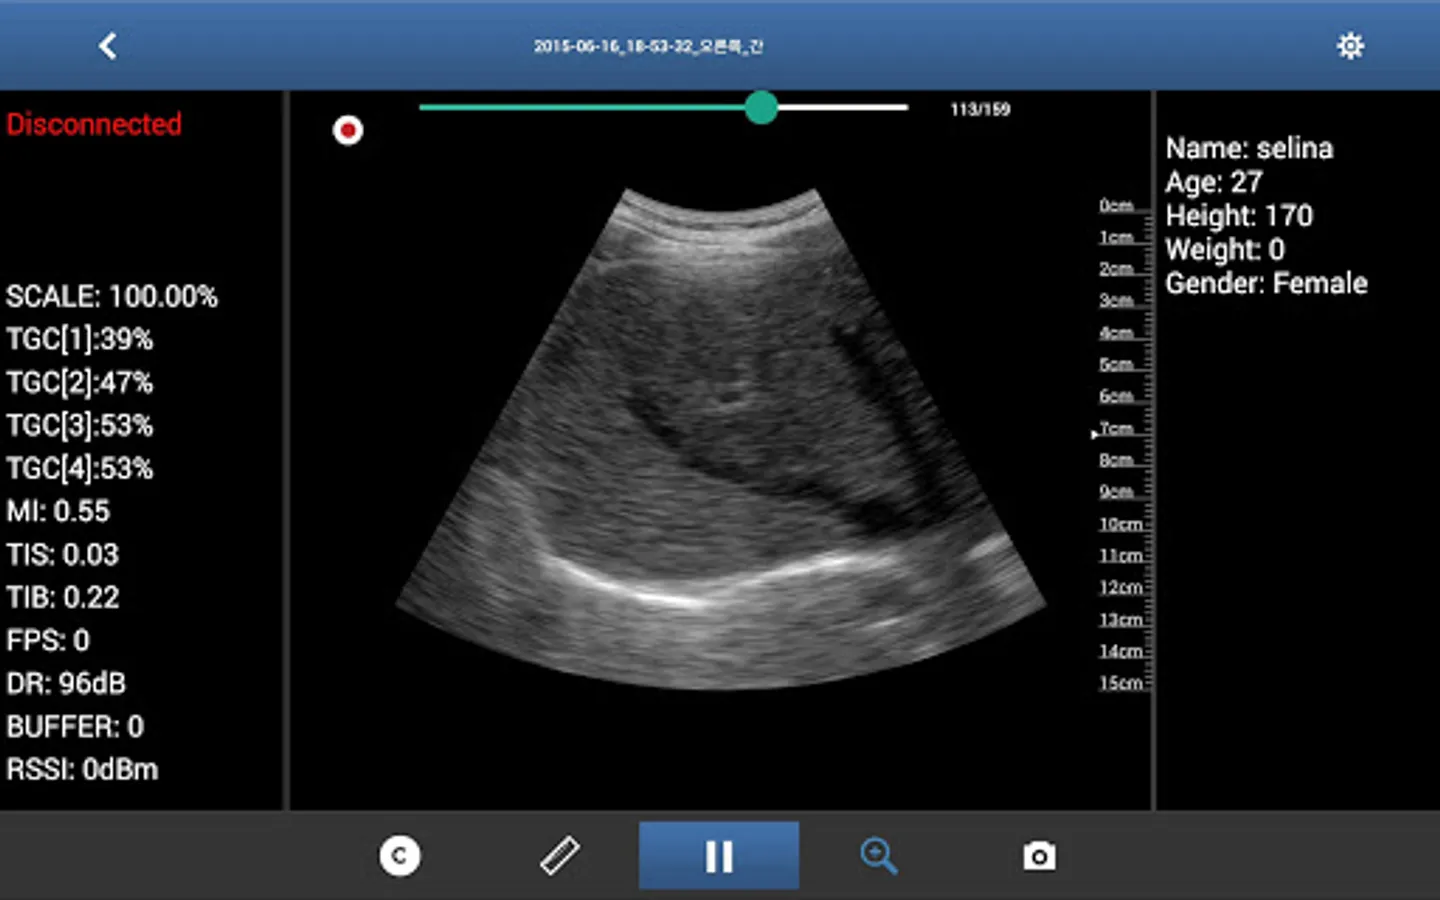The width and height of the screenshot is (1440, 900).
Task: Click the patient Name: selina field
Action: pyautogui.click(x=1249, y=148)
